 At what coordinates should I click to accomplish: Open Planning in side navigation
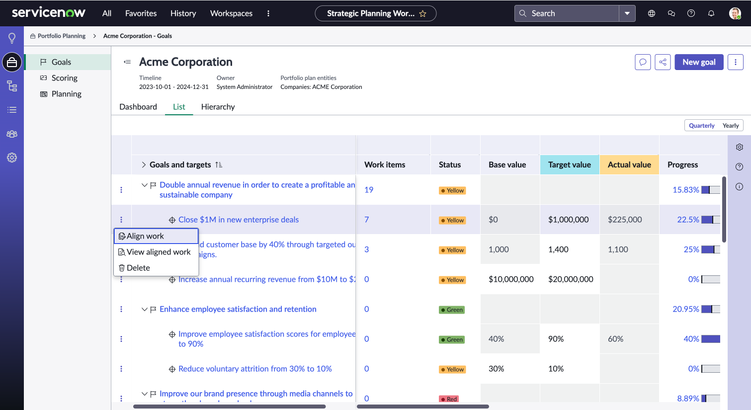click(66, 94)
